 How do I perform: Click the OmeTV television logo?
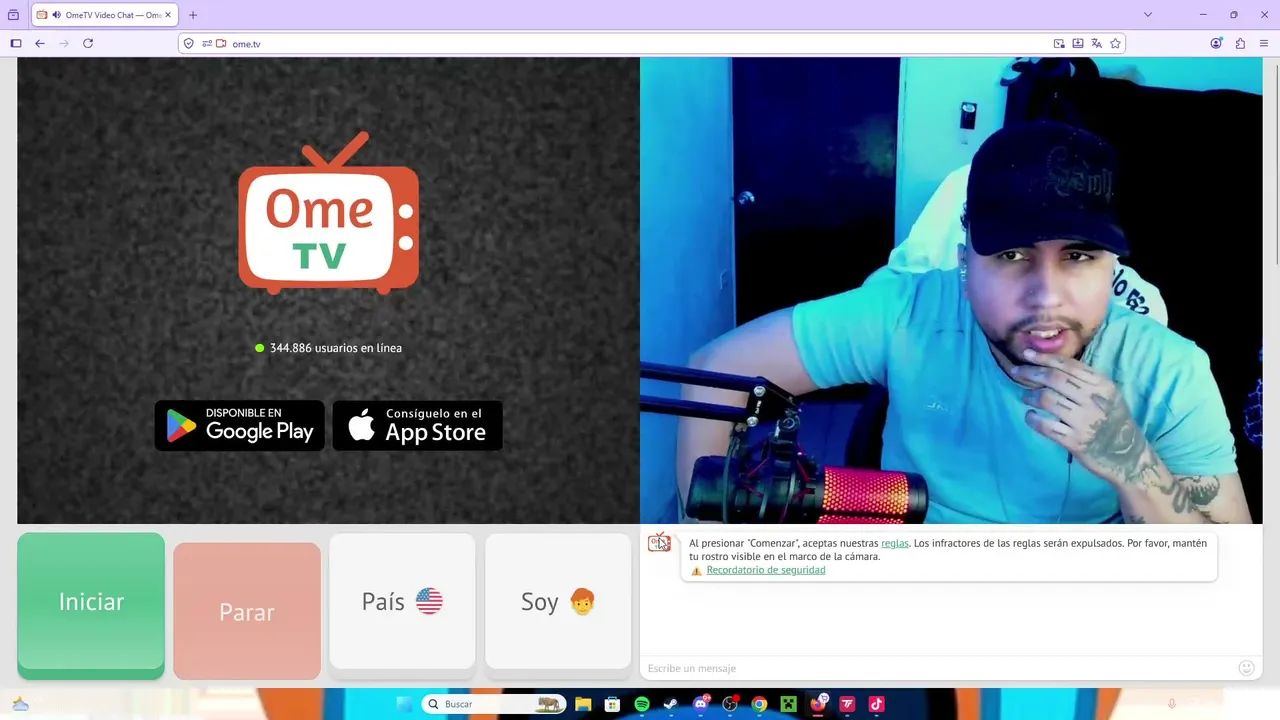(x=328, y=213)
